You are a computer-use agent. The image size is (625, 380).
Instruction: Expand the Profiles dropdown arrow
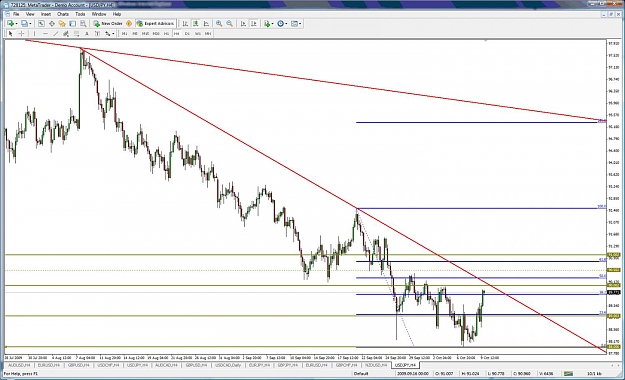[30, 24]
